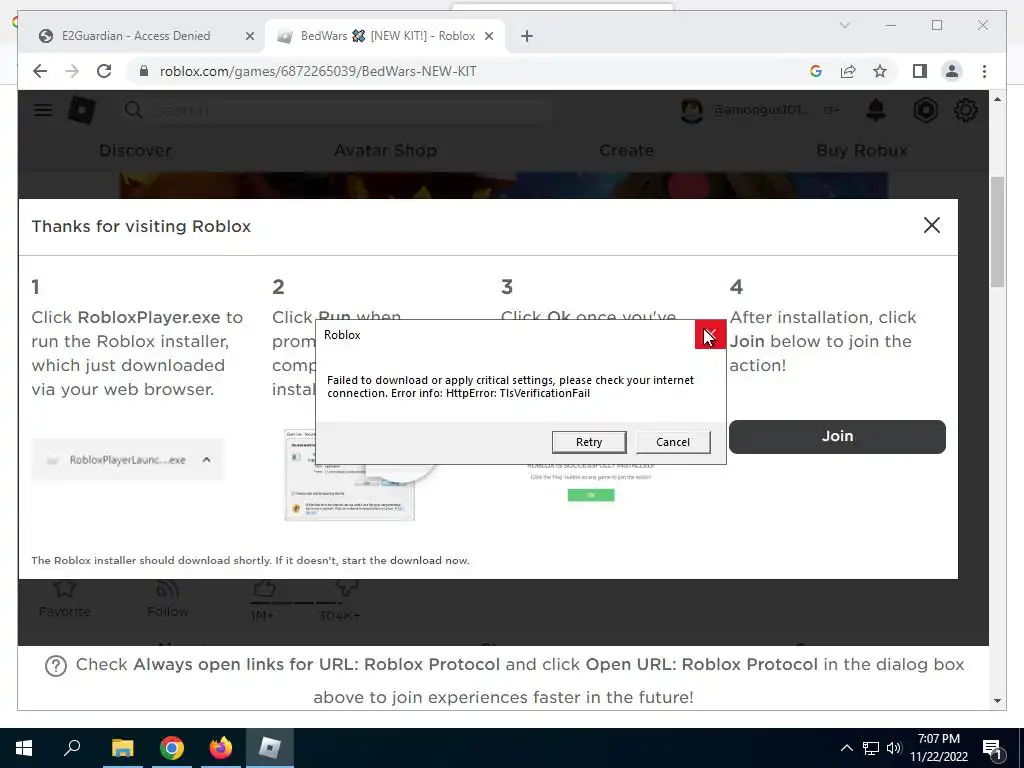
Task: Open the Roblox hamburger menu
Action: (43, 110)
